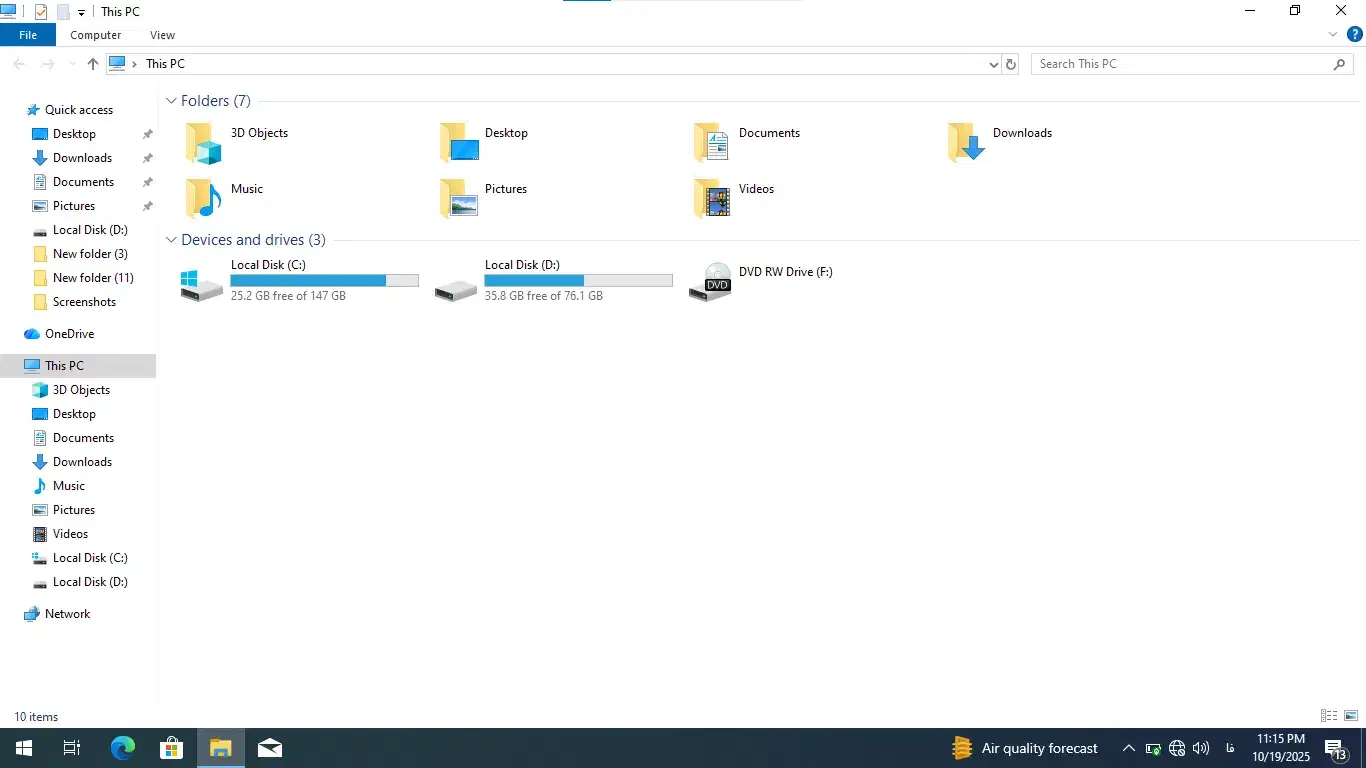Open the 3D Objects folder icon
This screenshot has width=1366, height=768.
click(x=203, y=143)
